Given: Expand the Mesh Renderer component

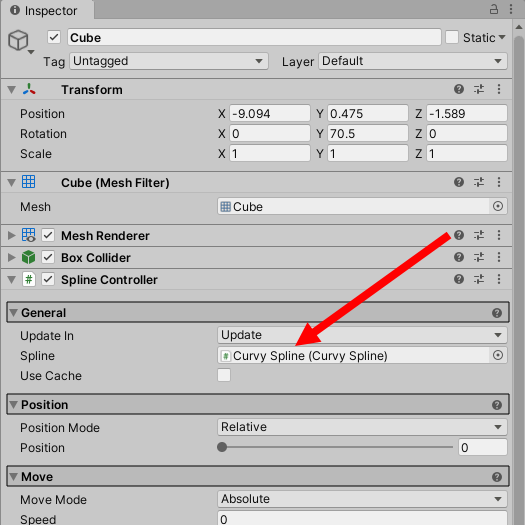Looking at the screenshot, I should coord(12,235).
